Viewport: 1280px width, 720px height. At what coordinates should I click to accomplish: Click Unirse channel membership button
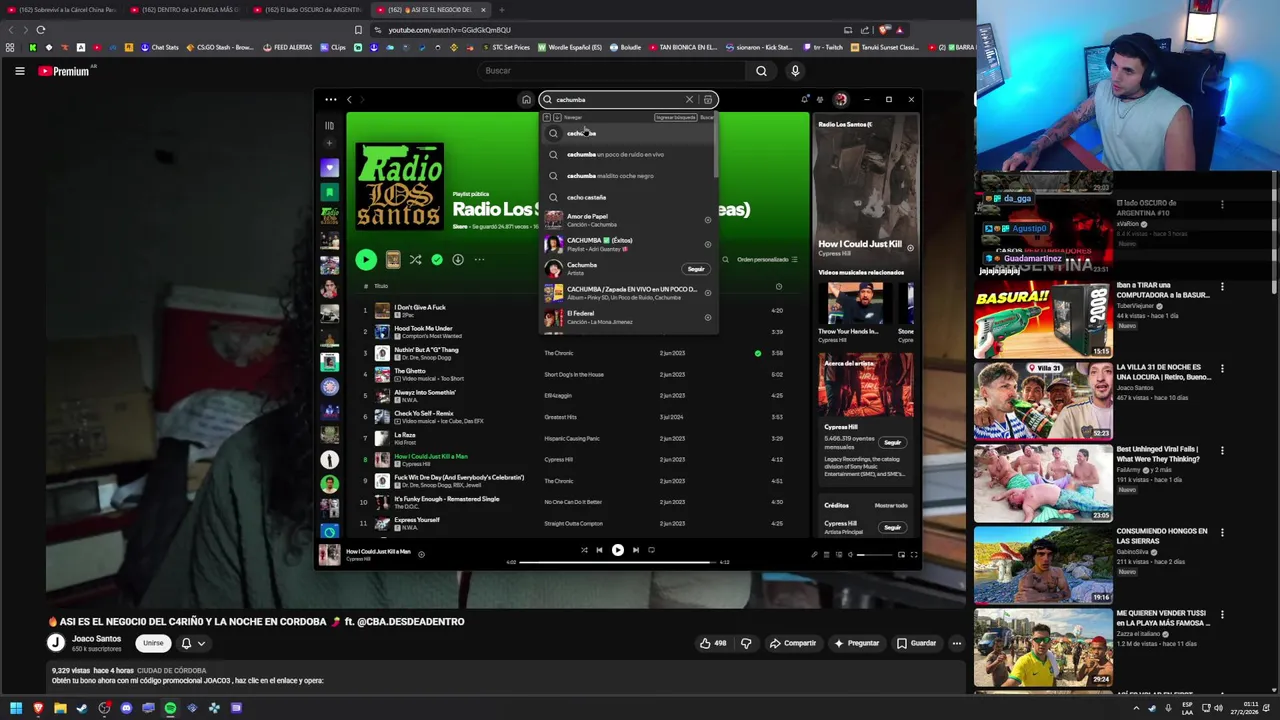coord(153,643)
